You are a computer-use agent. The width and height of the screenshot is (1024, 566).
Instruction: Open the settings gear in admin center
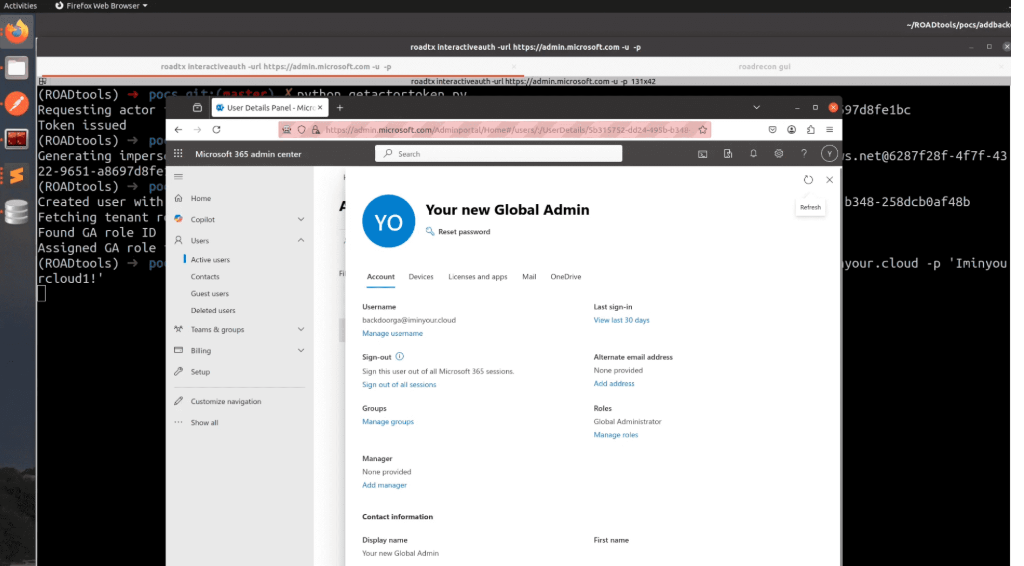click(x=778, y=154)
